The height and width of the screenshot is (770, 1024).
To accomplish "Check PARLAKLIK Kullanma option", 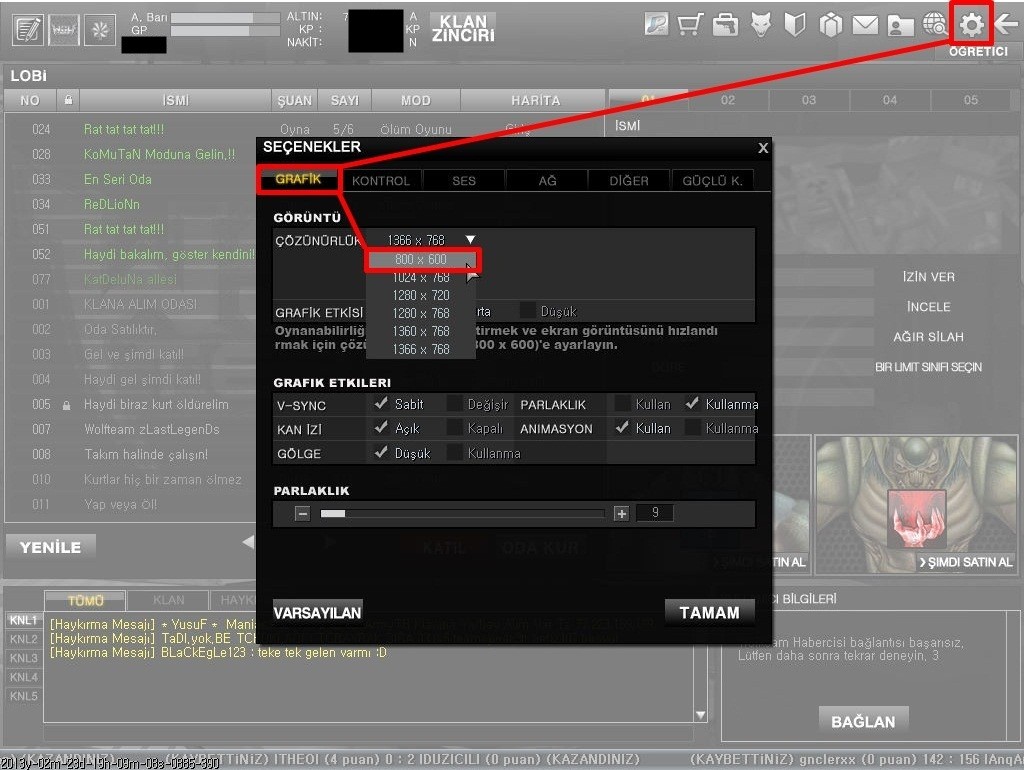I will pos(692,404).
